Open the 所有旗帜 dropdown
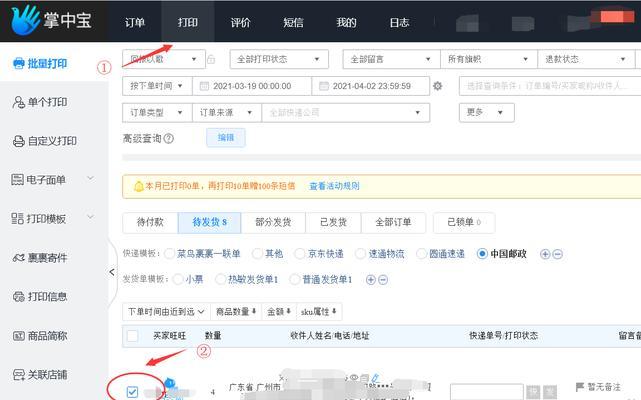This screenshot has width=641, height=400. tap(489, 59)
